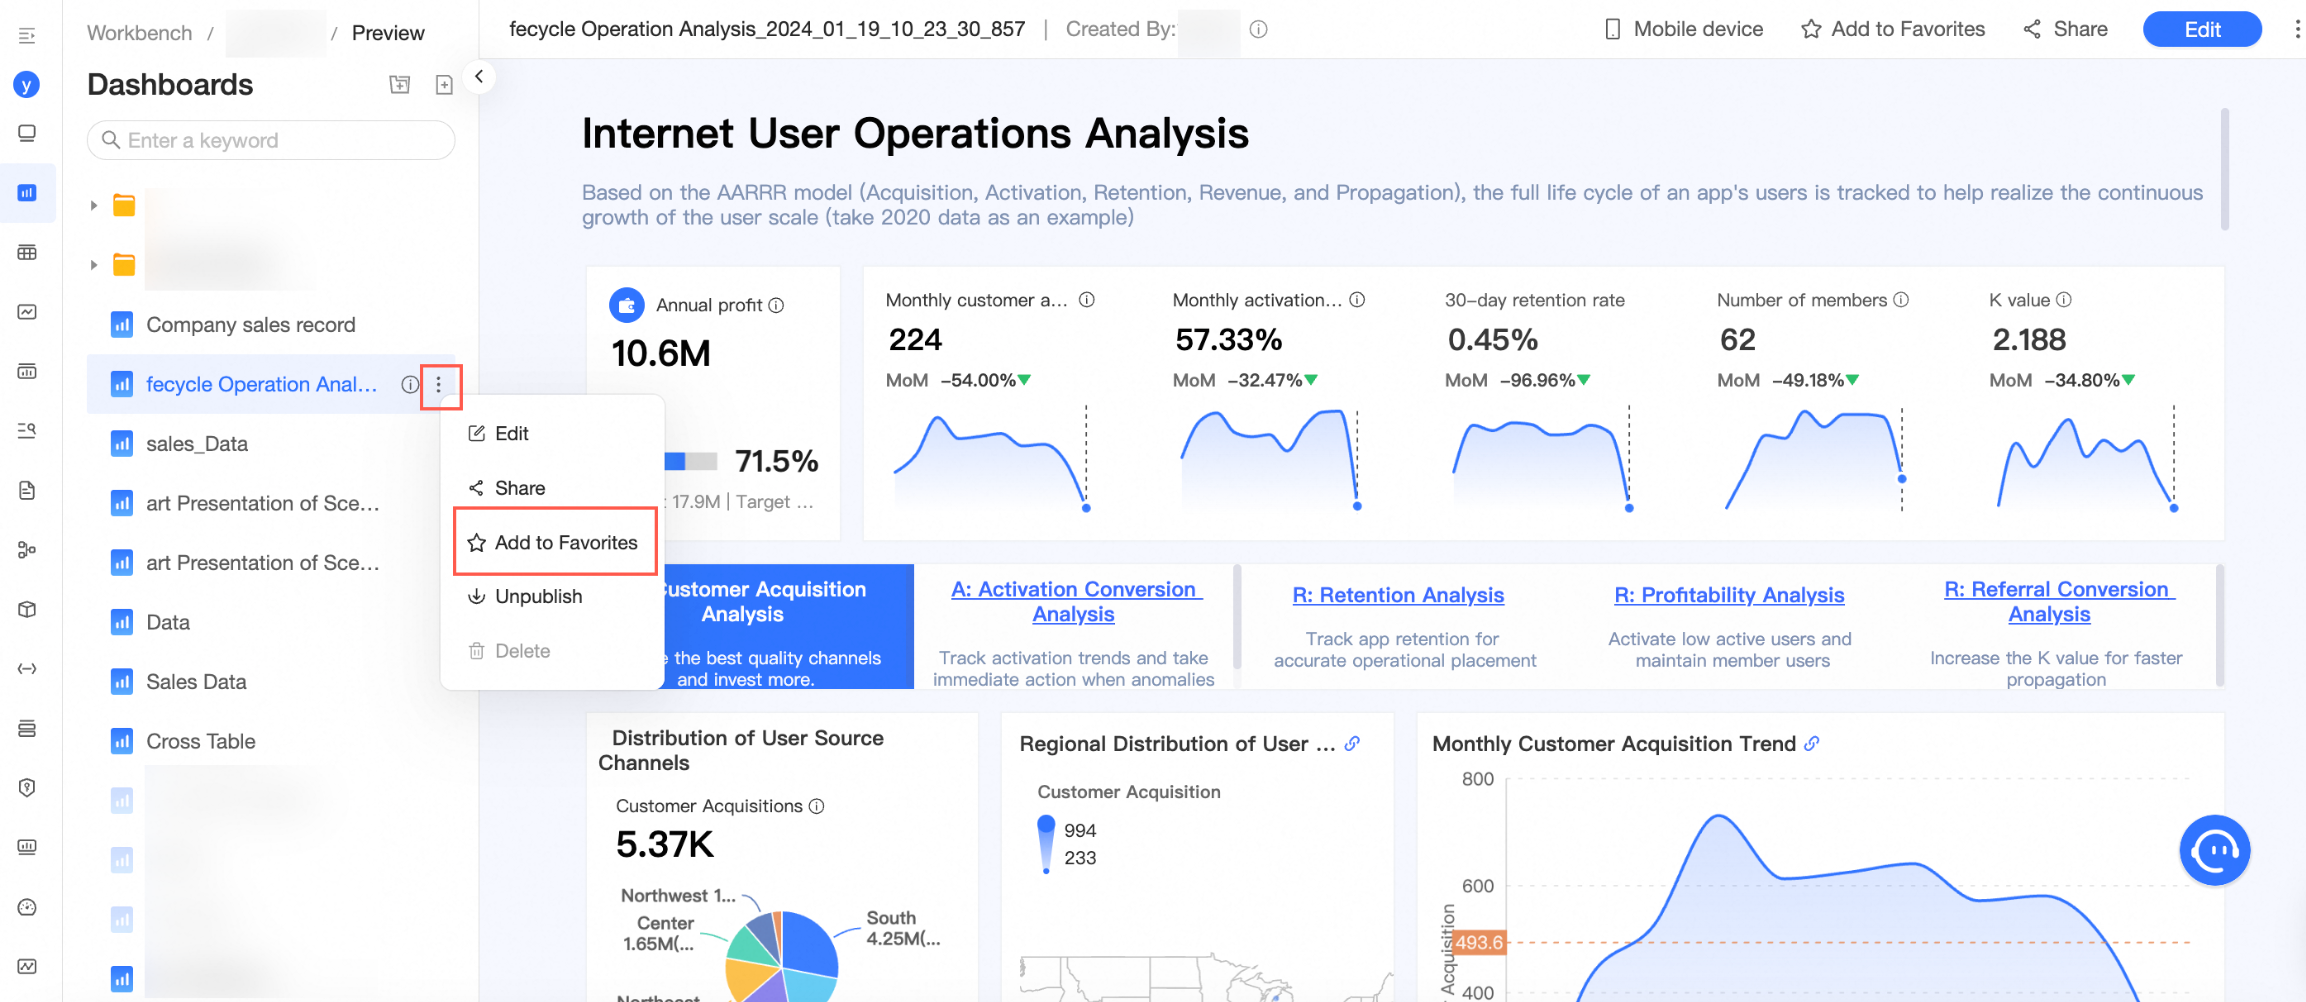Viewport: 2306px width, 1002px height.
Task: Open the Cross Table dashboard
Action: [201, 741]
